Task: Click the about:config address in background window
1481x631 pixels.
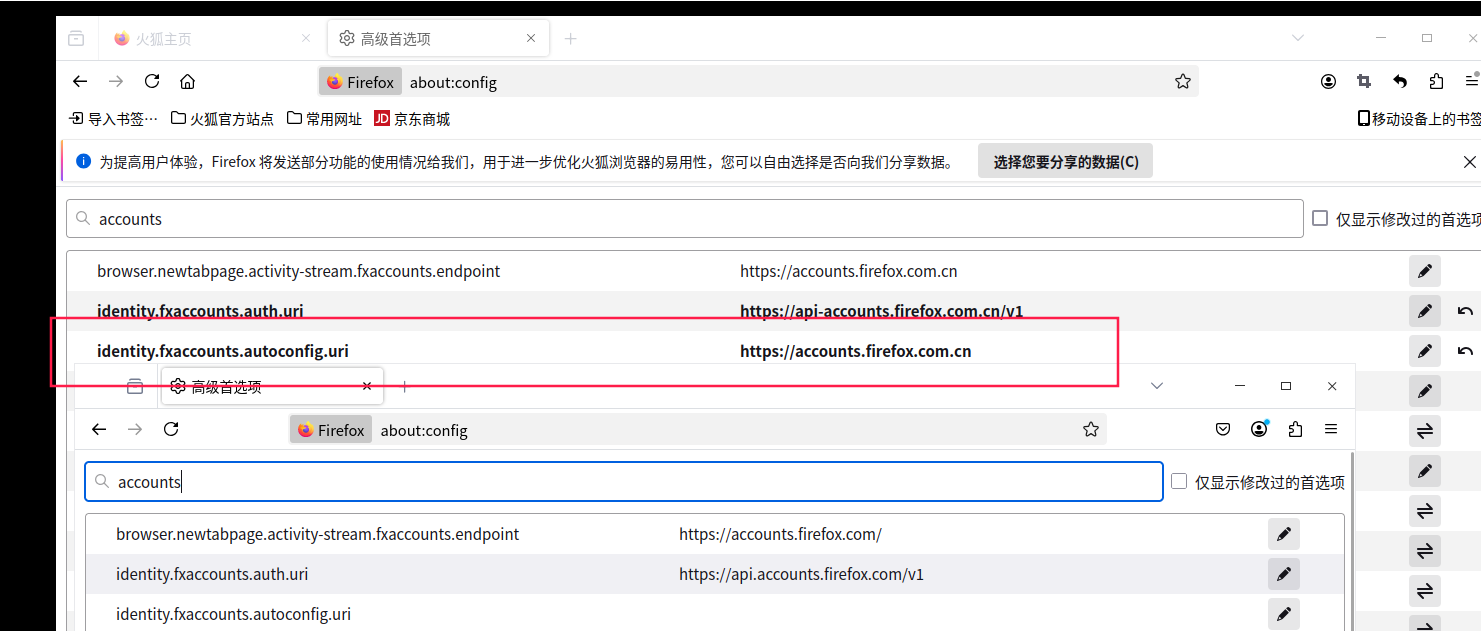Action: 453,82
